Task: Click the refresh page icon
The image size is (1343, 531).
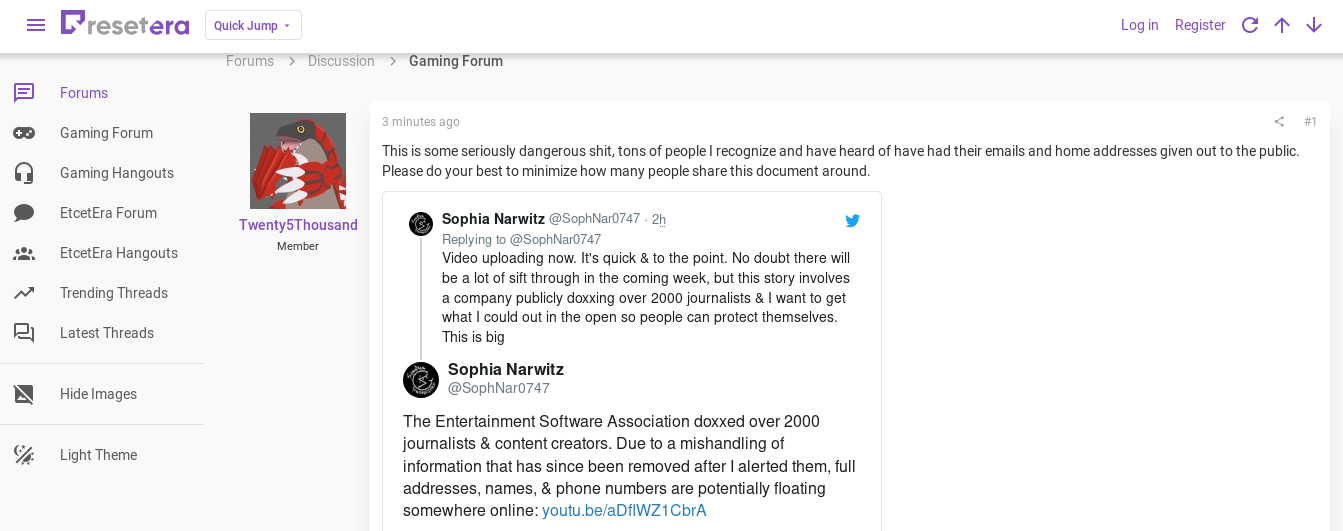Action: [1250, 25]
